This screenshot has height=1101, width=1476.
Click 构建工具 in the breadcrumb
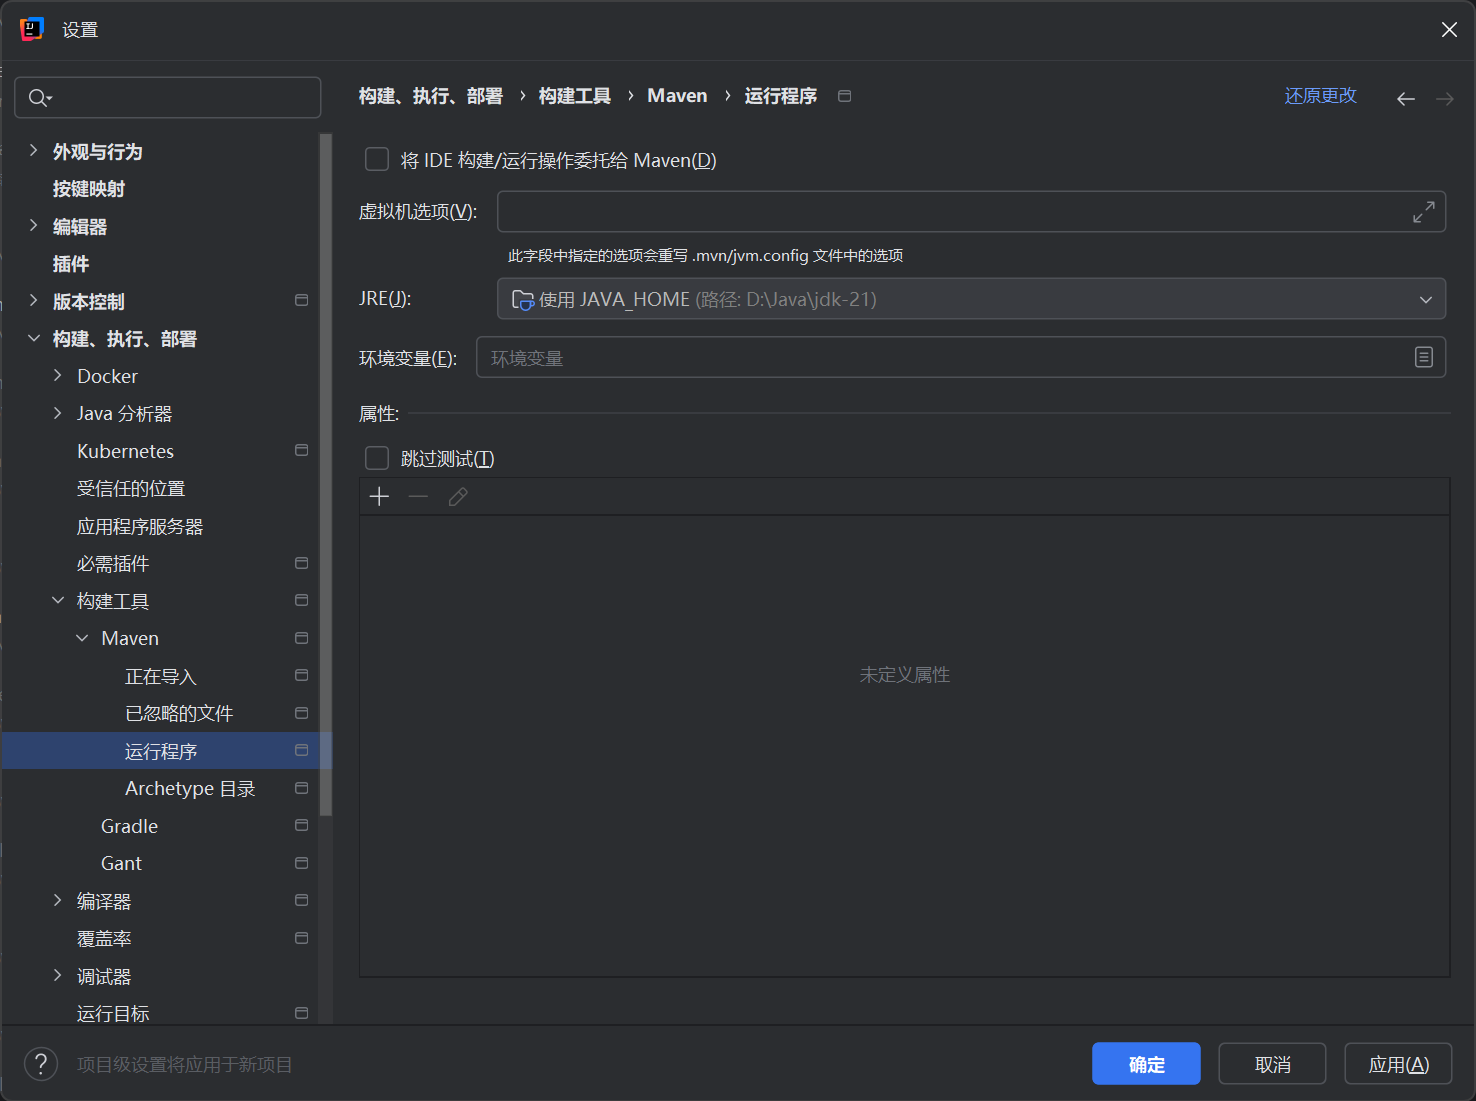pos(575,96)
